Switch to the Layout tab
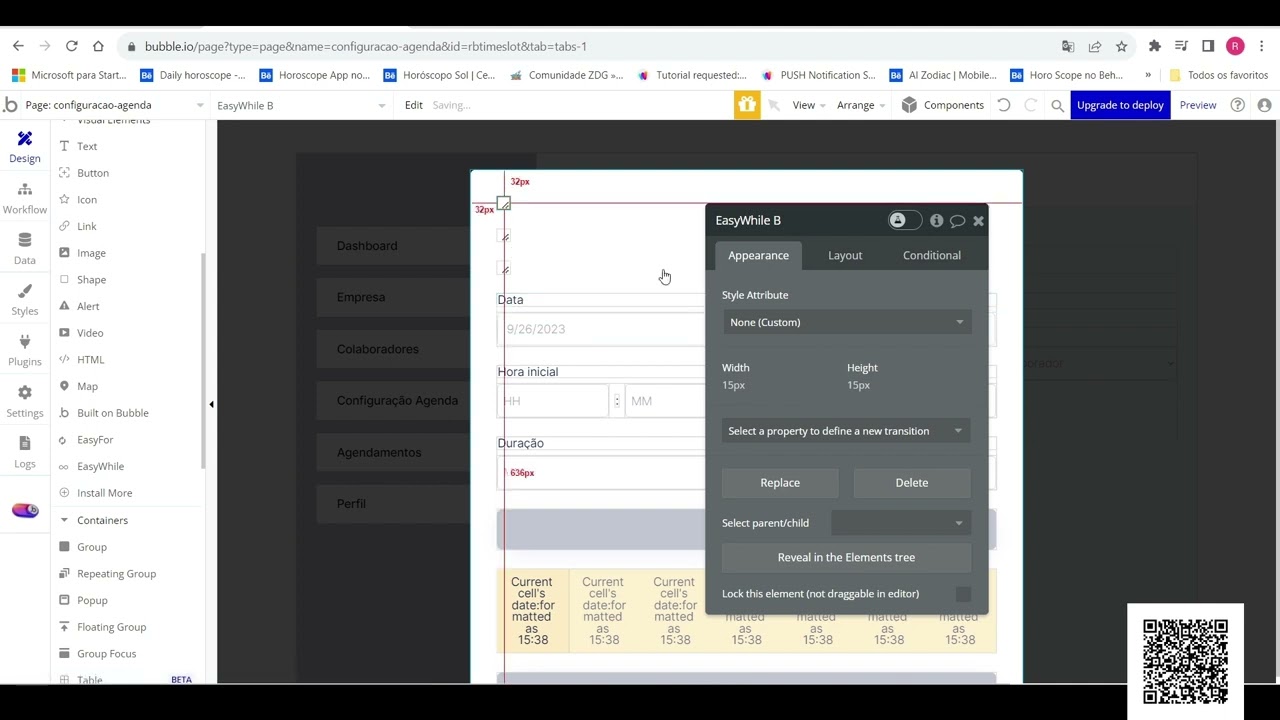The height and width of the screenshot is (720, 1280). click(845, 255)
